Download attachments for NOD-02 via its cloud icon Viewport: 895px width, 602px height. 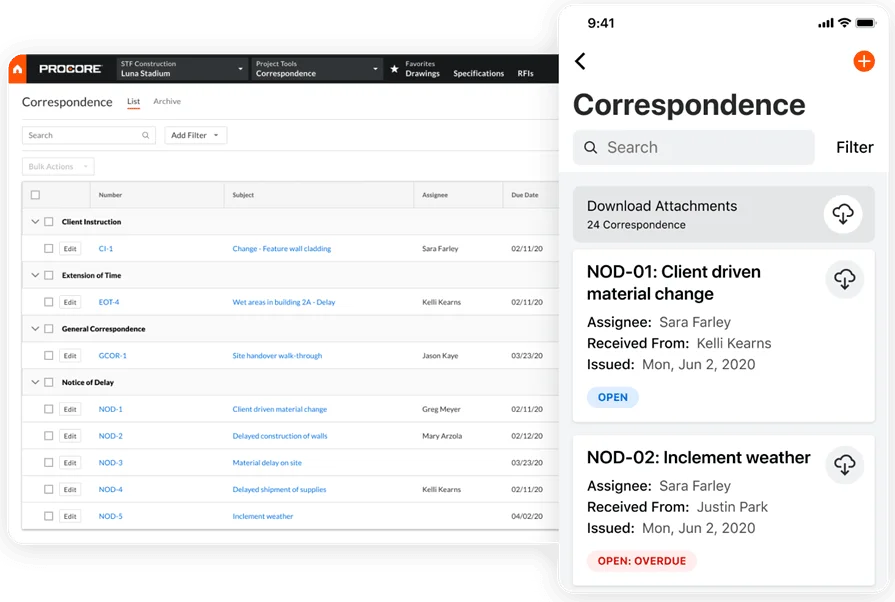[845, 465]
